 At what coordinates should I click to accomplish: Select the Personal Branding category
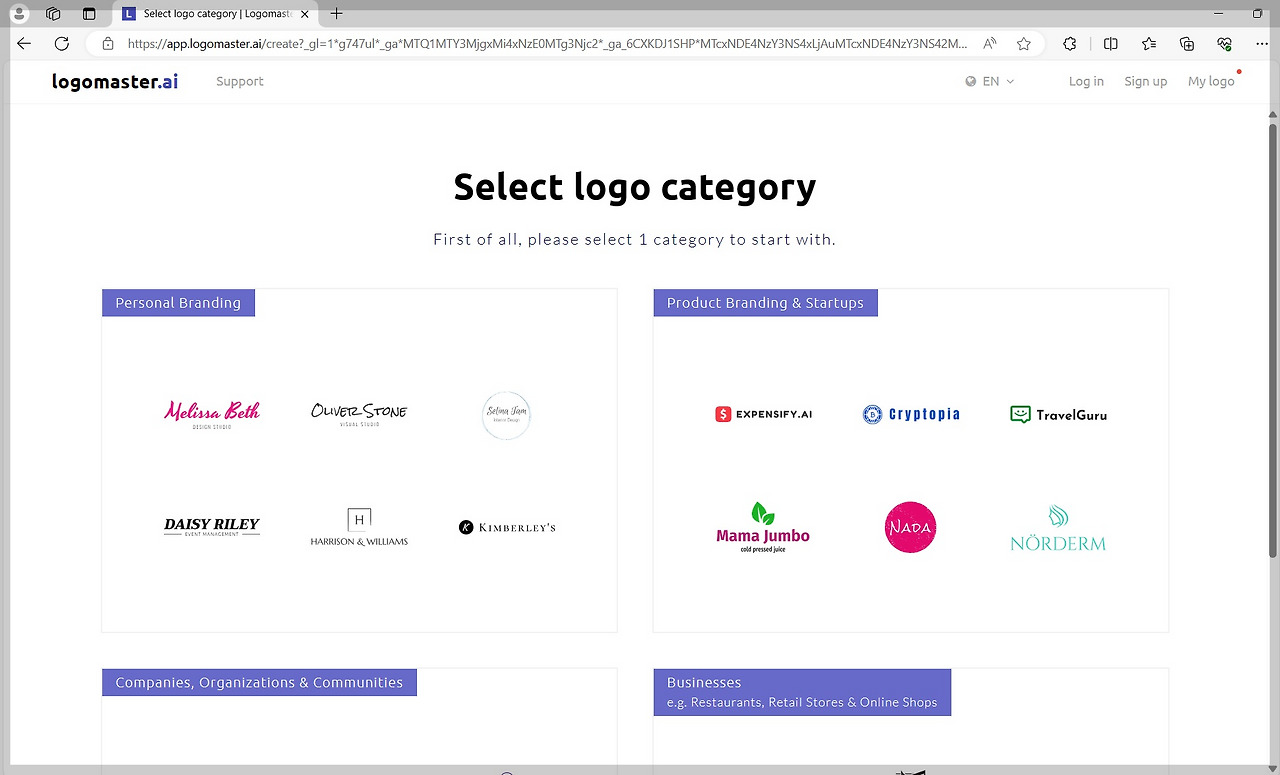(x=359, y=460)
